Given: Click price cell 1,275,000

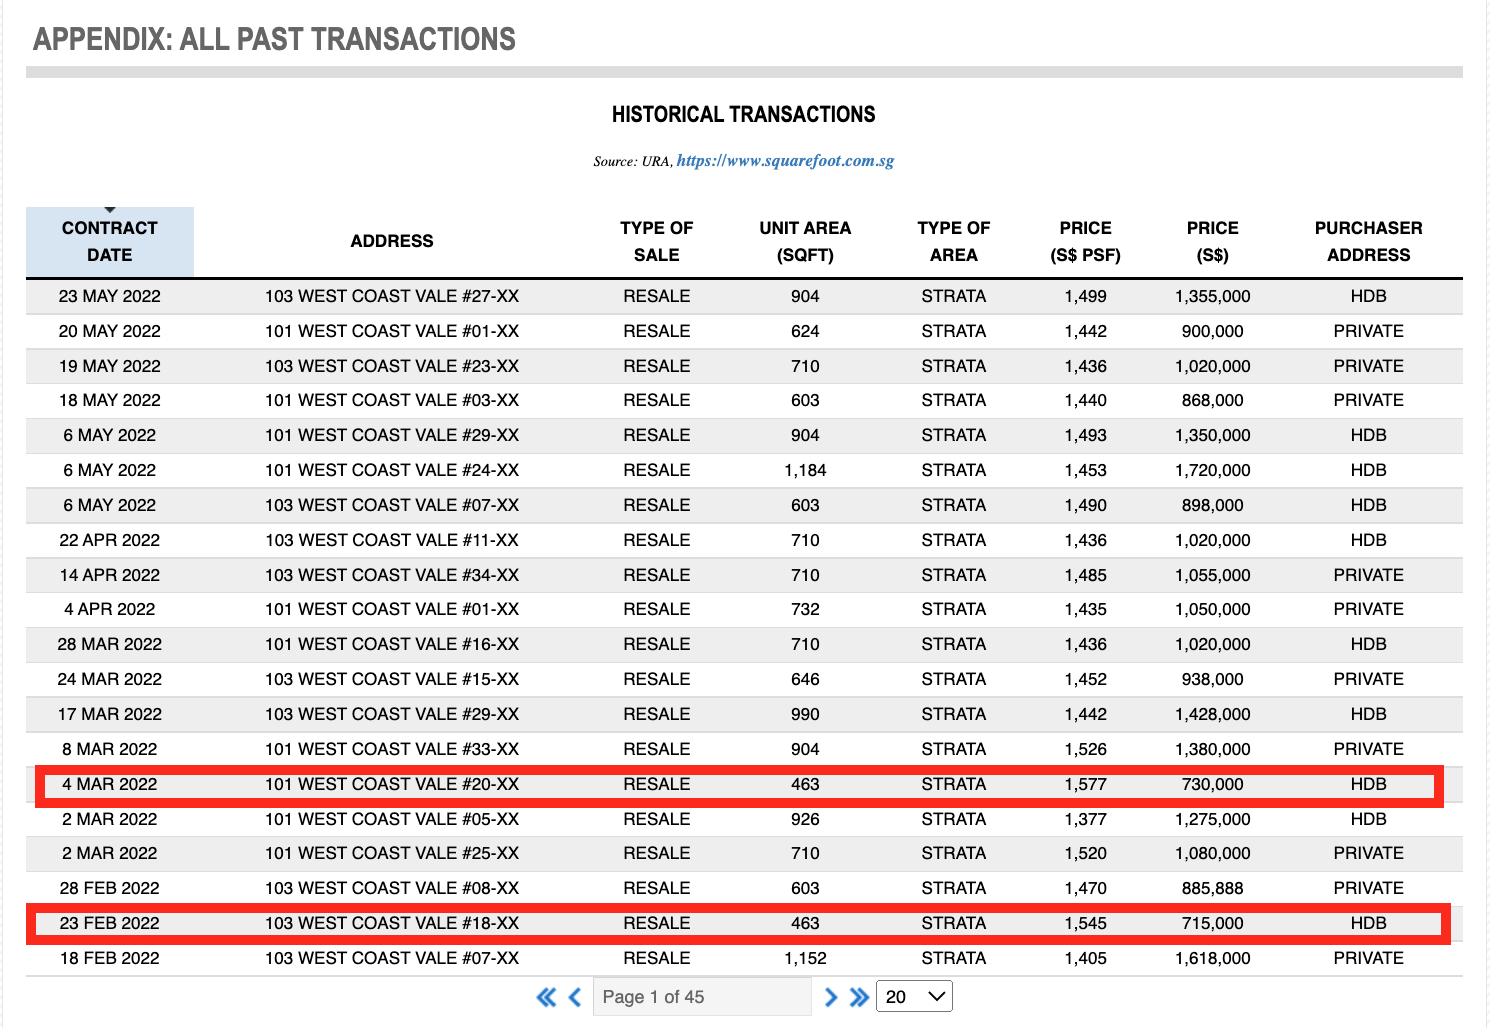Looking at the screenshot, I should click(1213, 819).
